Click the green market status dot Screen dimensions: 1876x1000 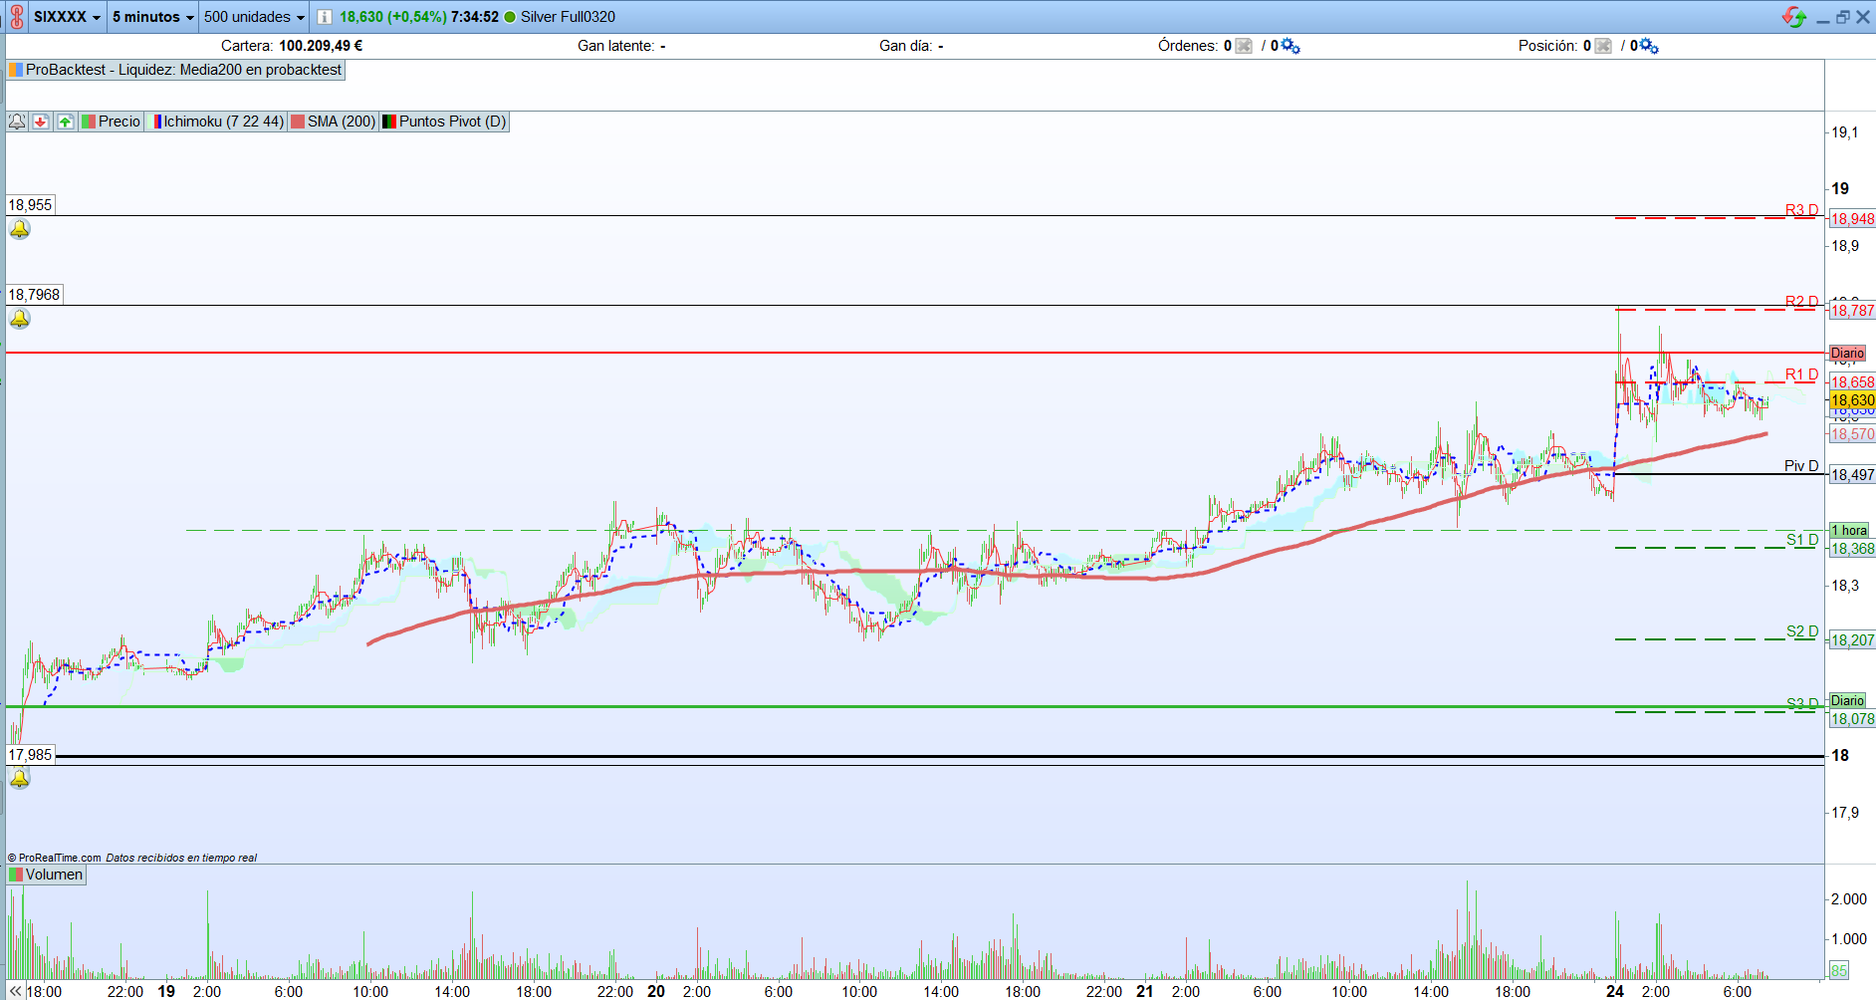coord(510,17)
